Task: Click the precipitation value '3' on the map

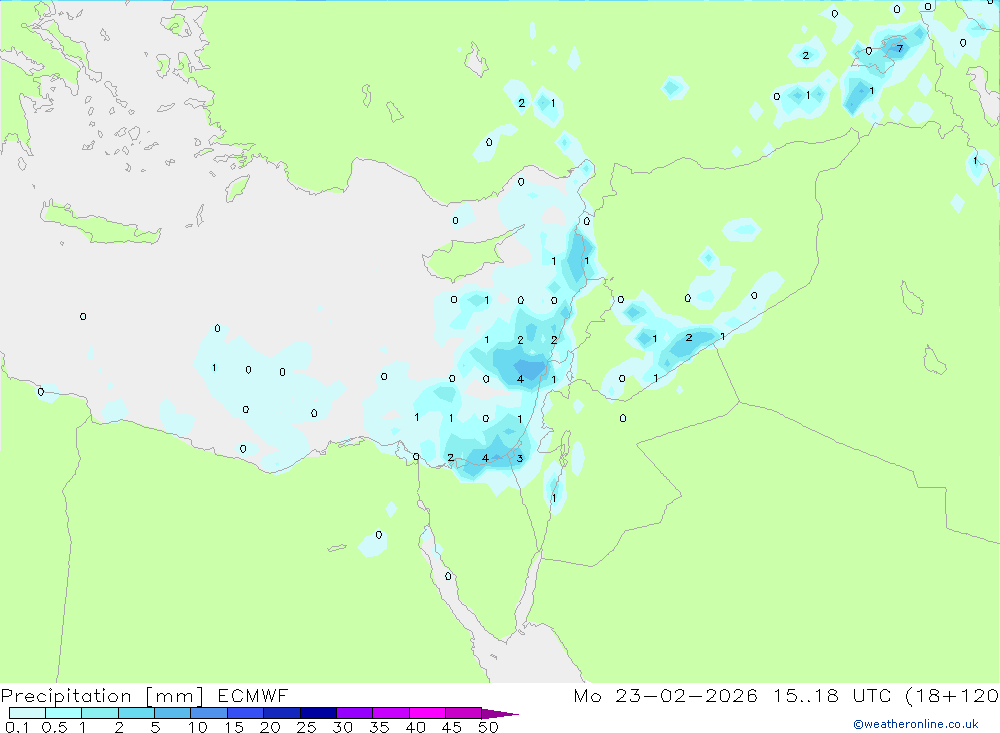Action: tap(520, 458)
